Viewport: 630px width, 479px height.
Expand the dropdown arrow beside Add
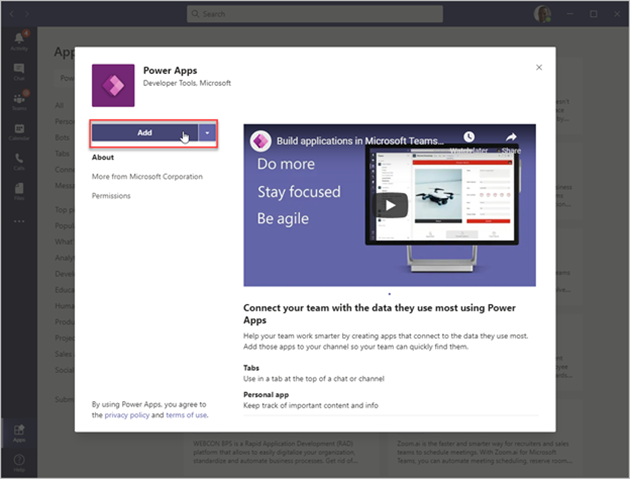tap(207, 132)
